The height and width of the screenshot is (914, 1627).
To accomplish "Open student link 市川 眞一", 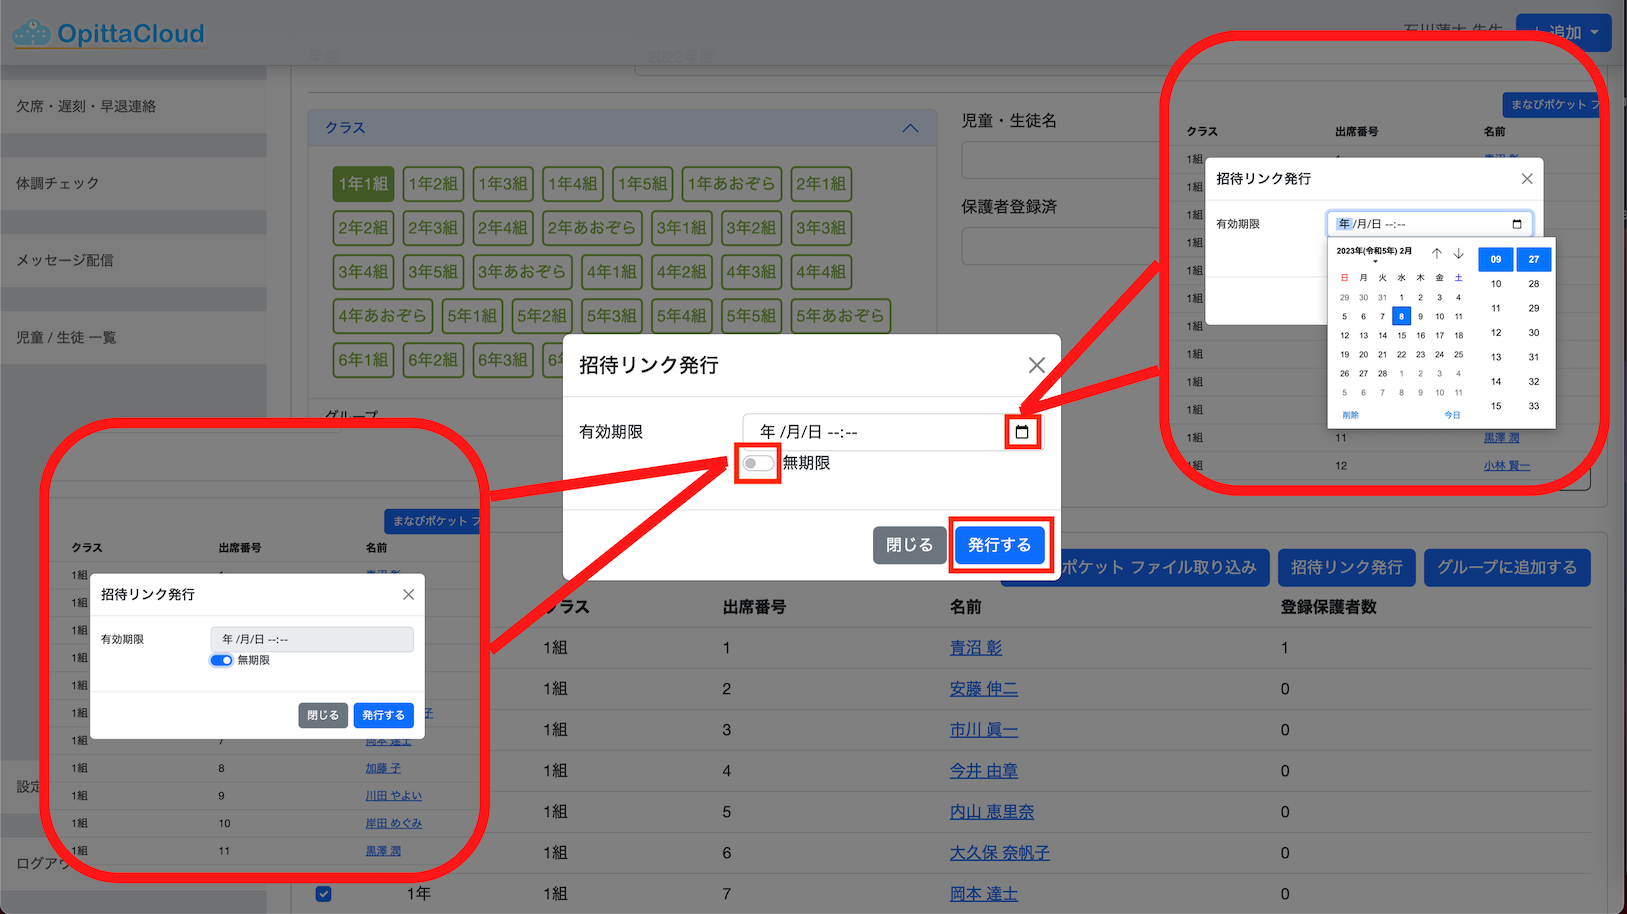I will click(984, 730).
